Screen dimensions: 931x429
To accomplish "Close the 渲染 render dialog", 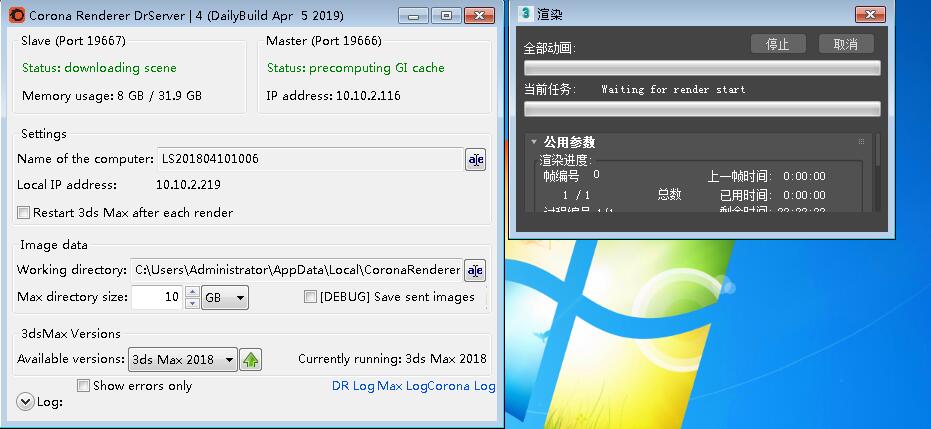I will tap(870, 14).
